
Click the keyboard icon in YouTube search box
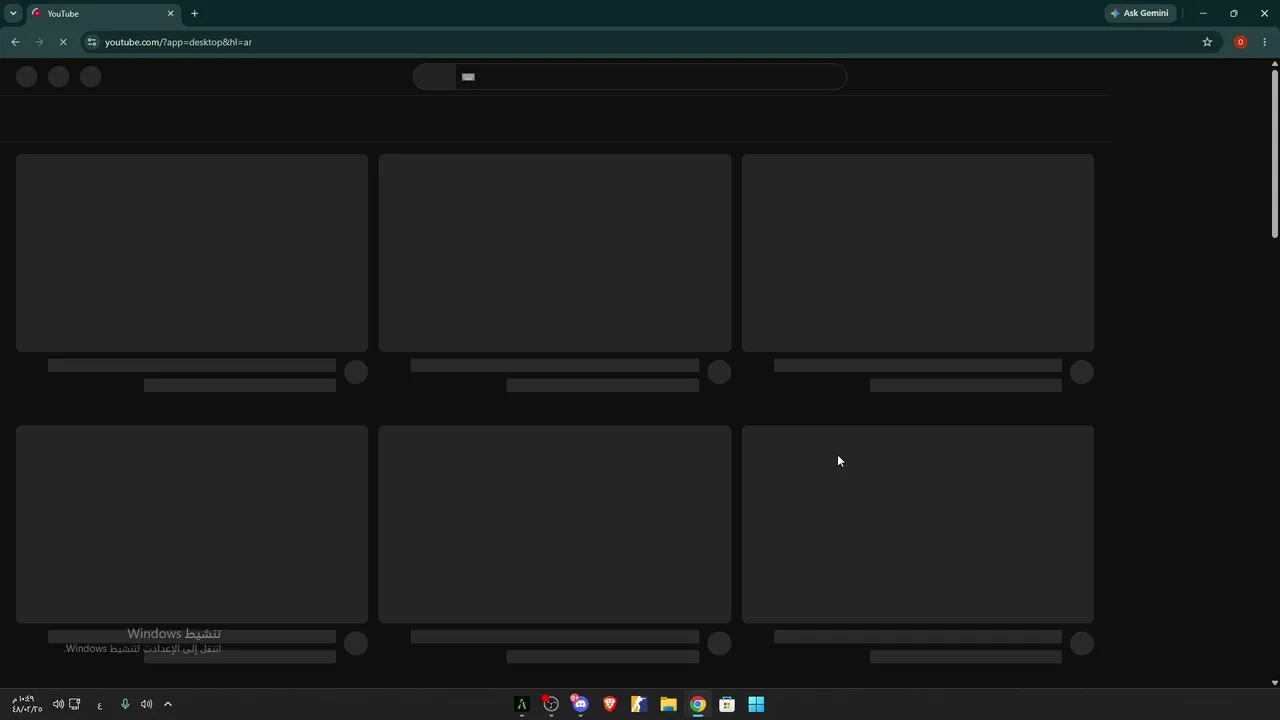click(x=468, y=76)
